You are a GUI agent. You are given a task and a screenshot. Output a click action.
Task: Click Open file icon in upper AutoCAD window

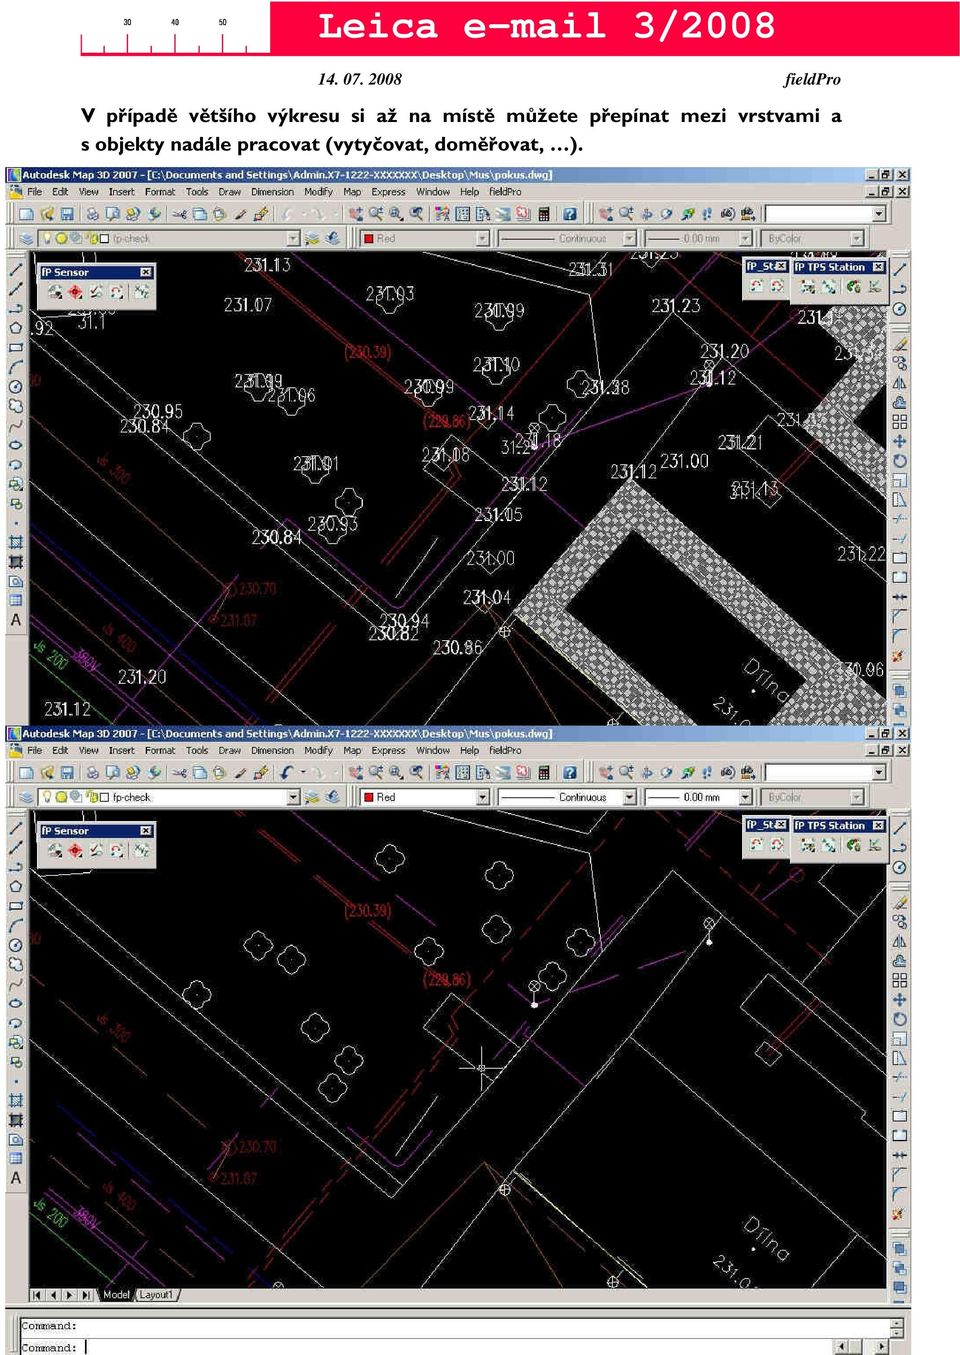point(46,214)
